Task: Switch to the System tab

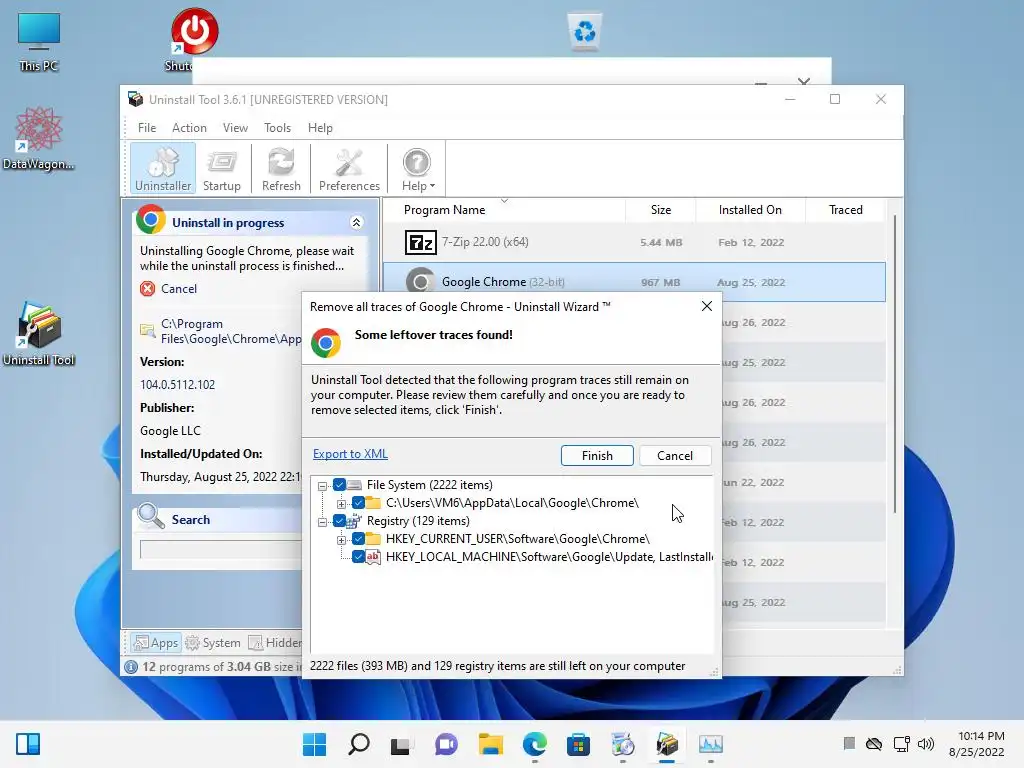Action: click(213, 643)
